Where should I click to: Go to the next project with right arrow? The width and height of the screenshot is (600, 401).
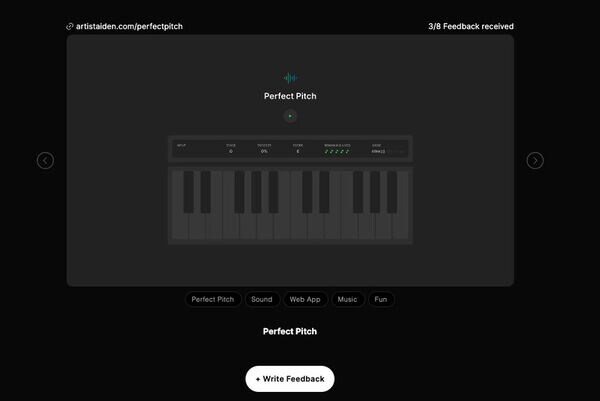coord(535,160)
